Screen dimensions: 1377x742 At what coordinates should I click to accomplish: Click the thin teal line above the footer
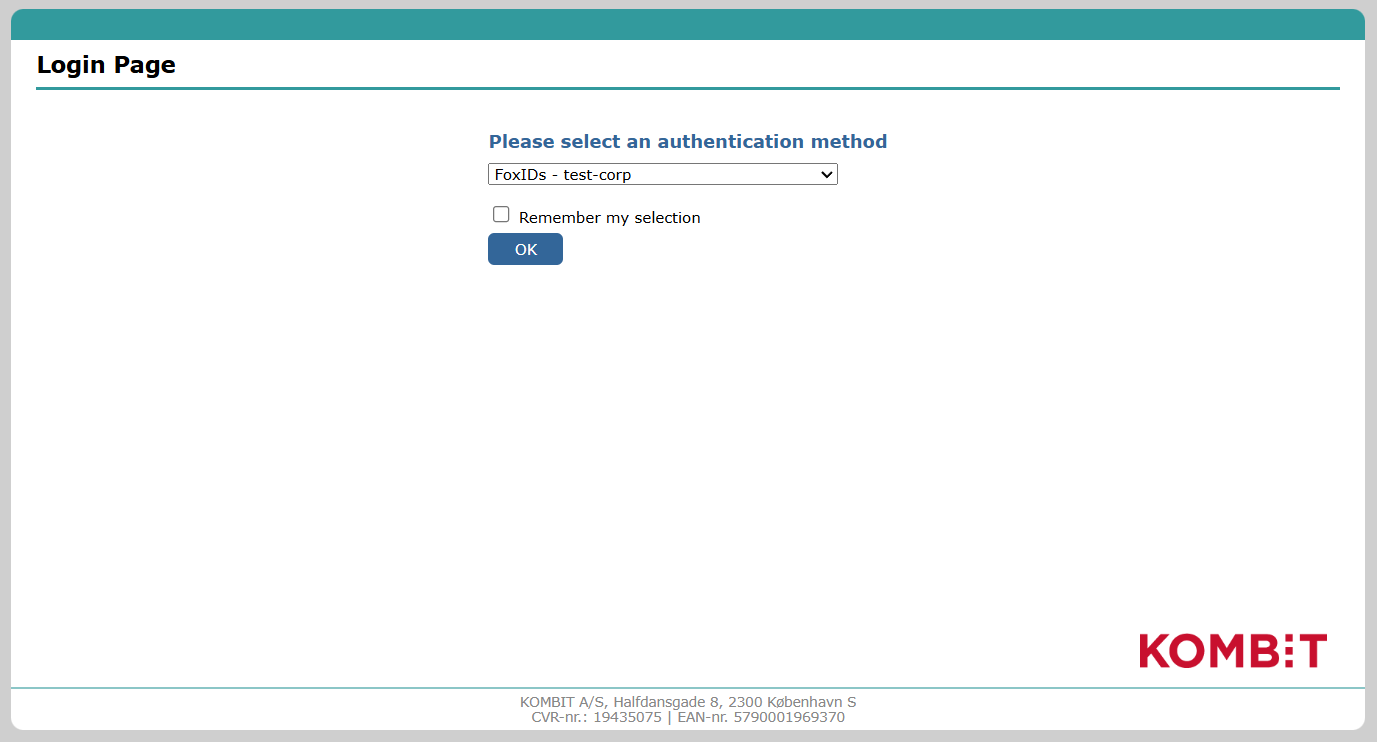tap(688, 688)
